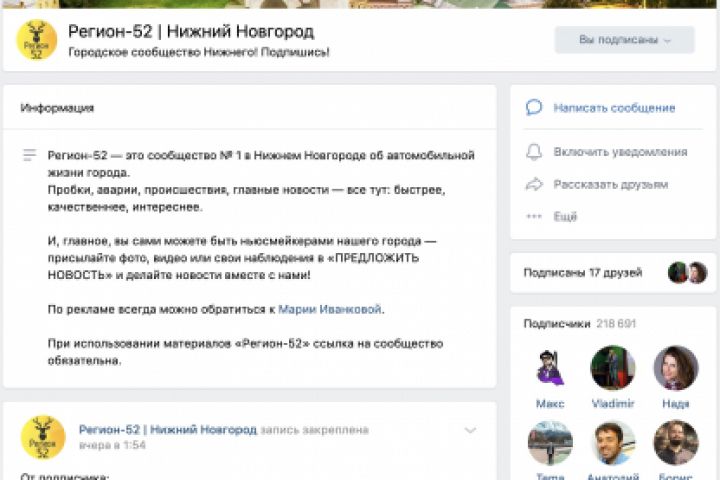
Task: Enable notifications via Включить уведомления
Action: point(620,152)
